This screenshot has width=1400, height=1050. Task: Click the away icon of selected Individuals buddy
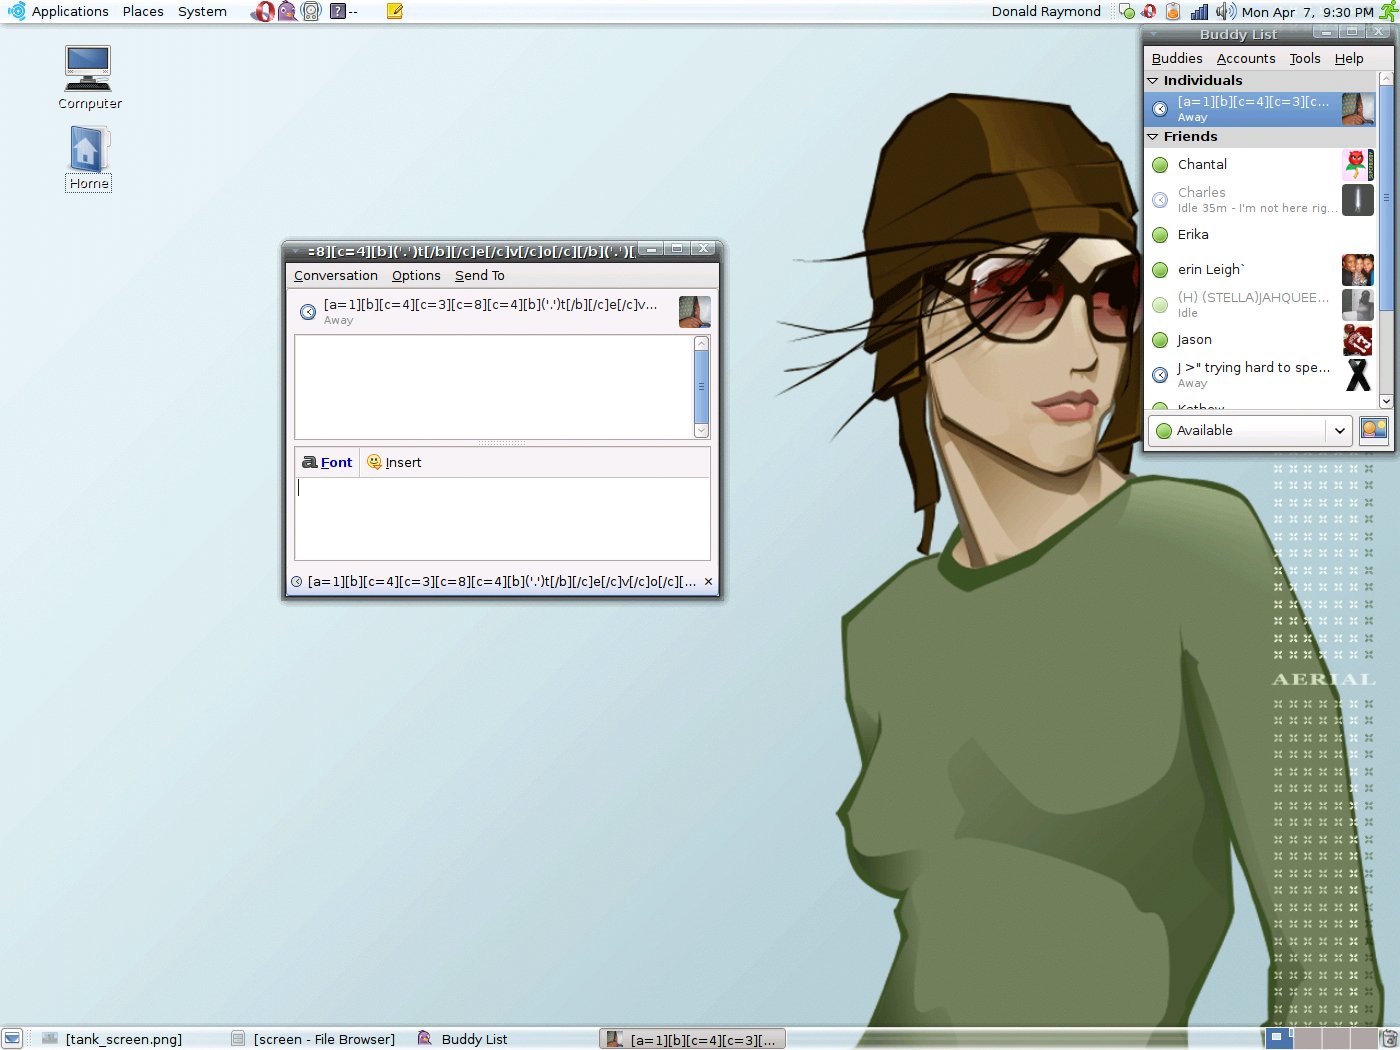pos(1160,109)
